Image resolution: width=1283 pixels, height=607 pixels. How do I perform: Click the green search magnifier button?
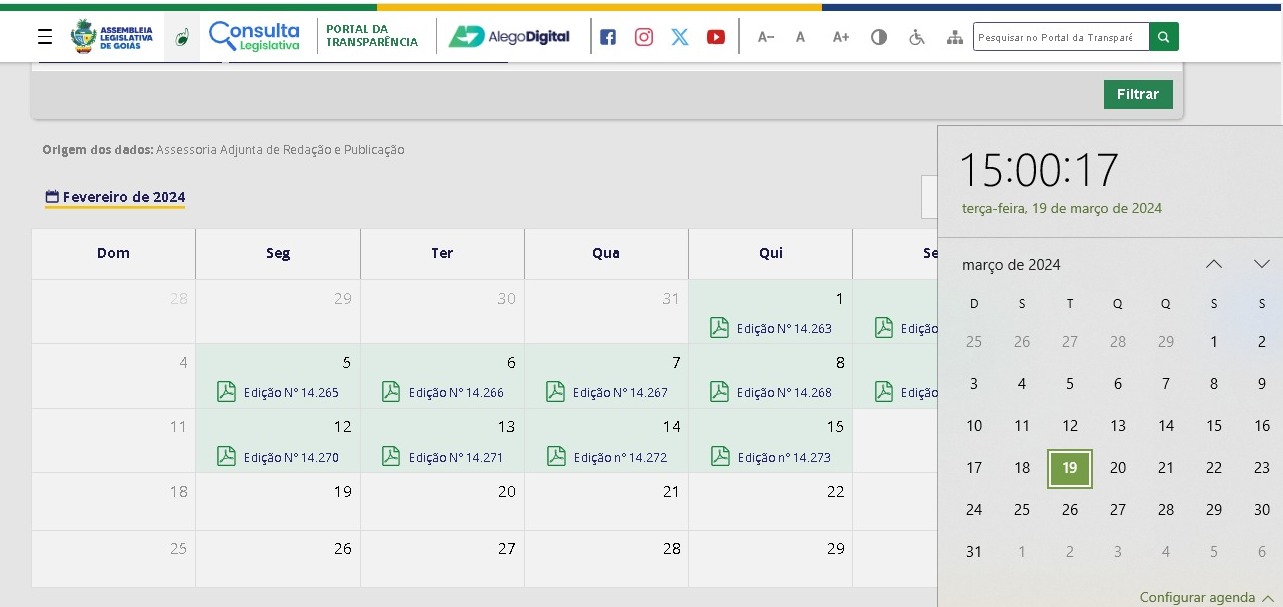[1163, 37]
